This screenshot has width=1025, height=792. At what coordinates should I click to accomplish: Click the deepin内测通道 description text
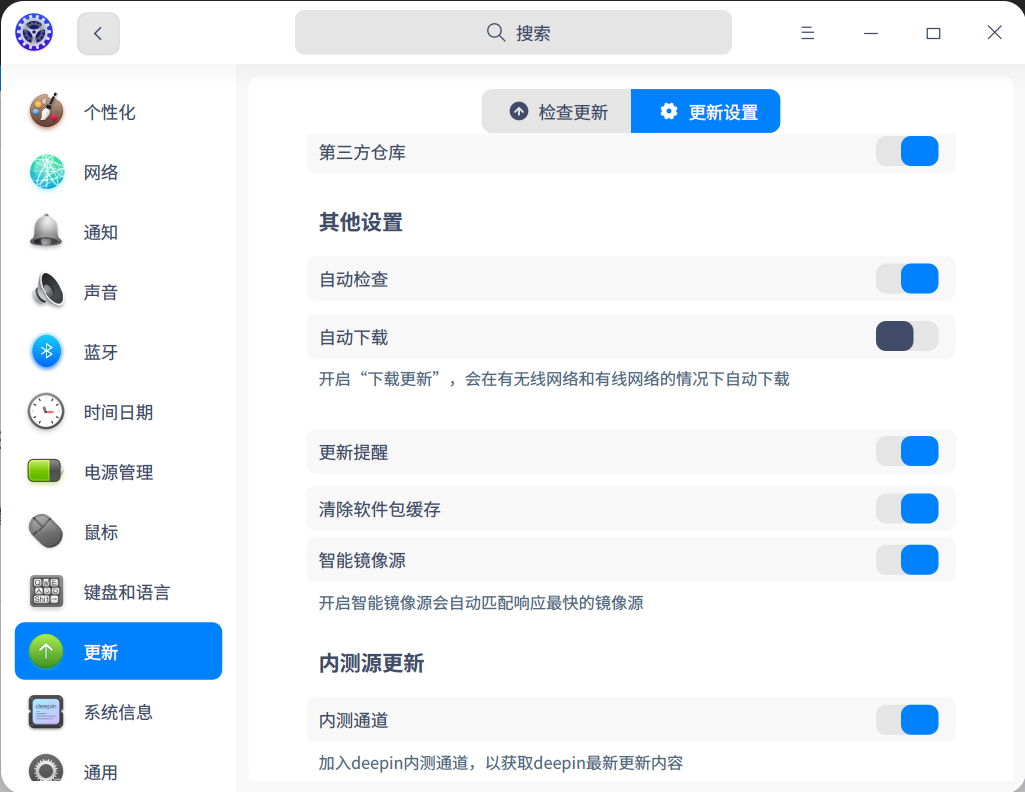pos(501,763)
